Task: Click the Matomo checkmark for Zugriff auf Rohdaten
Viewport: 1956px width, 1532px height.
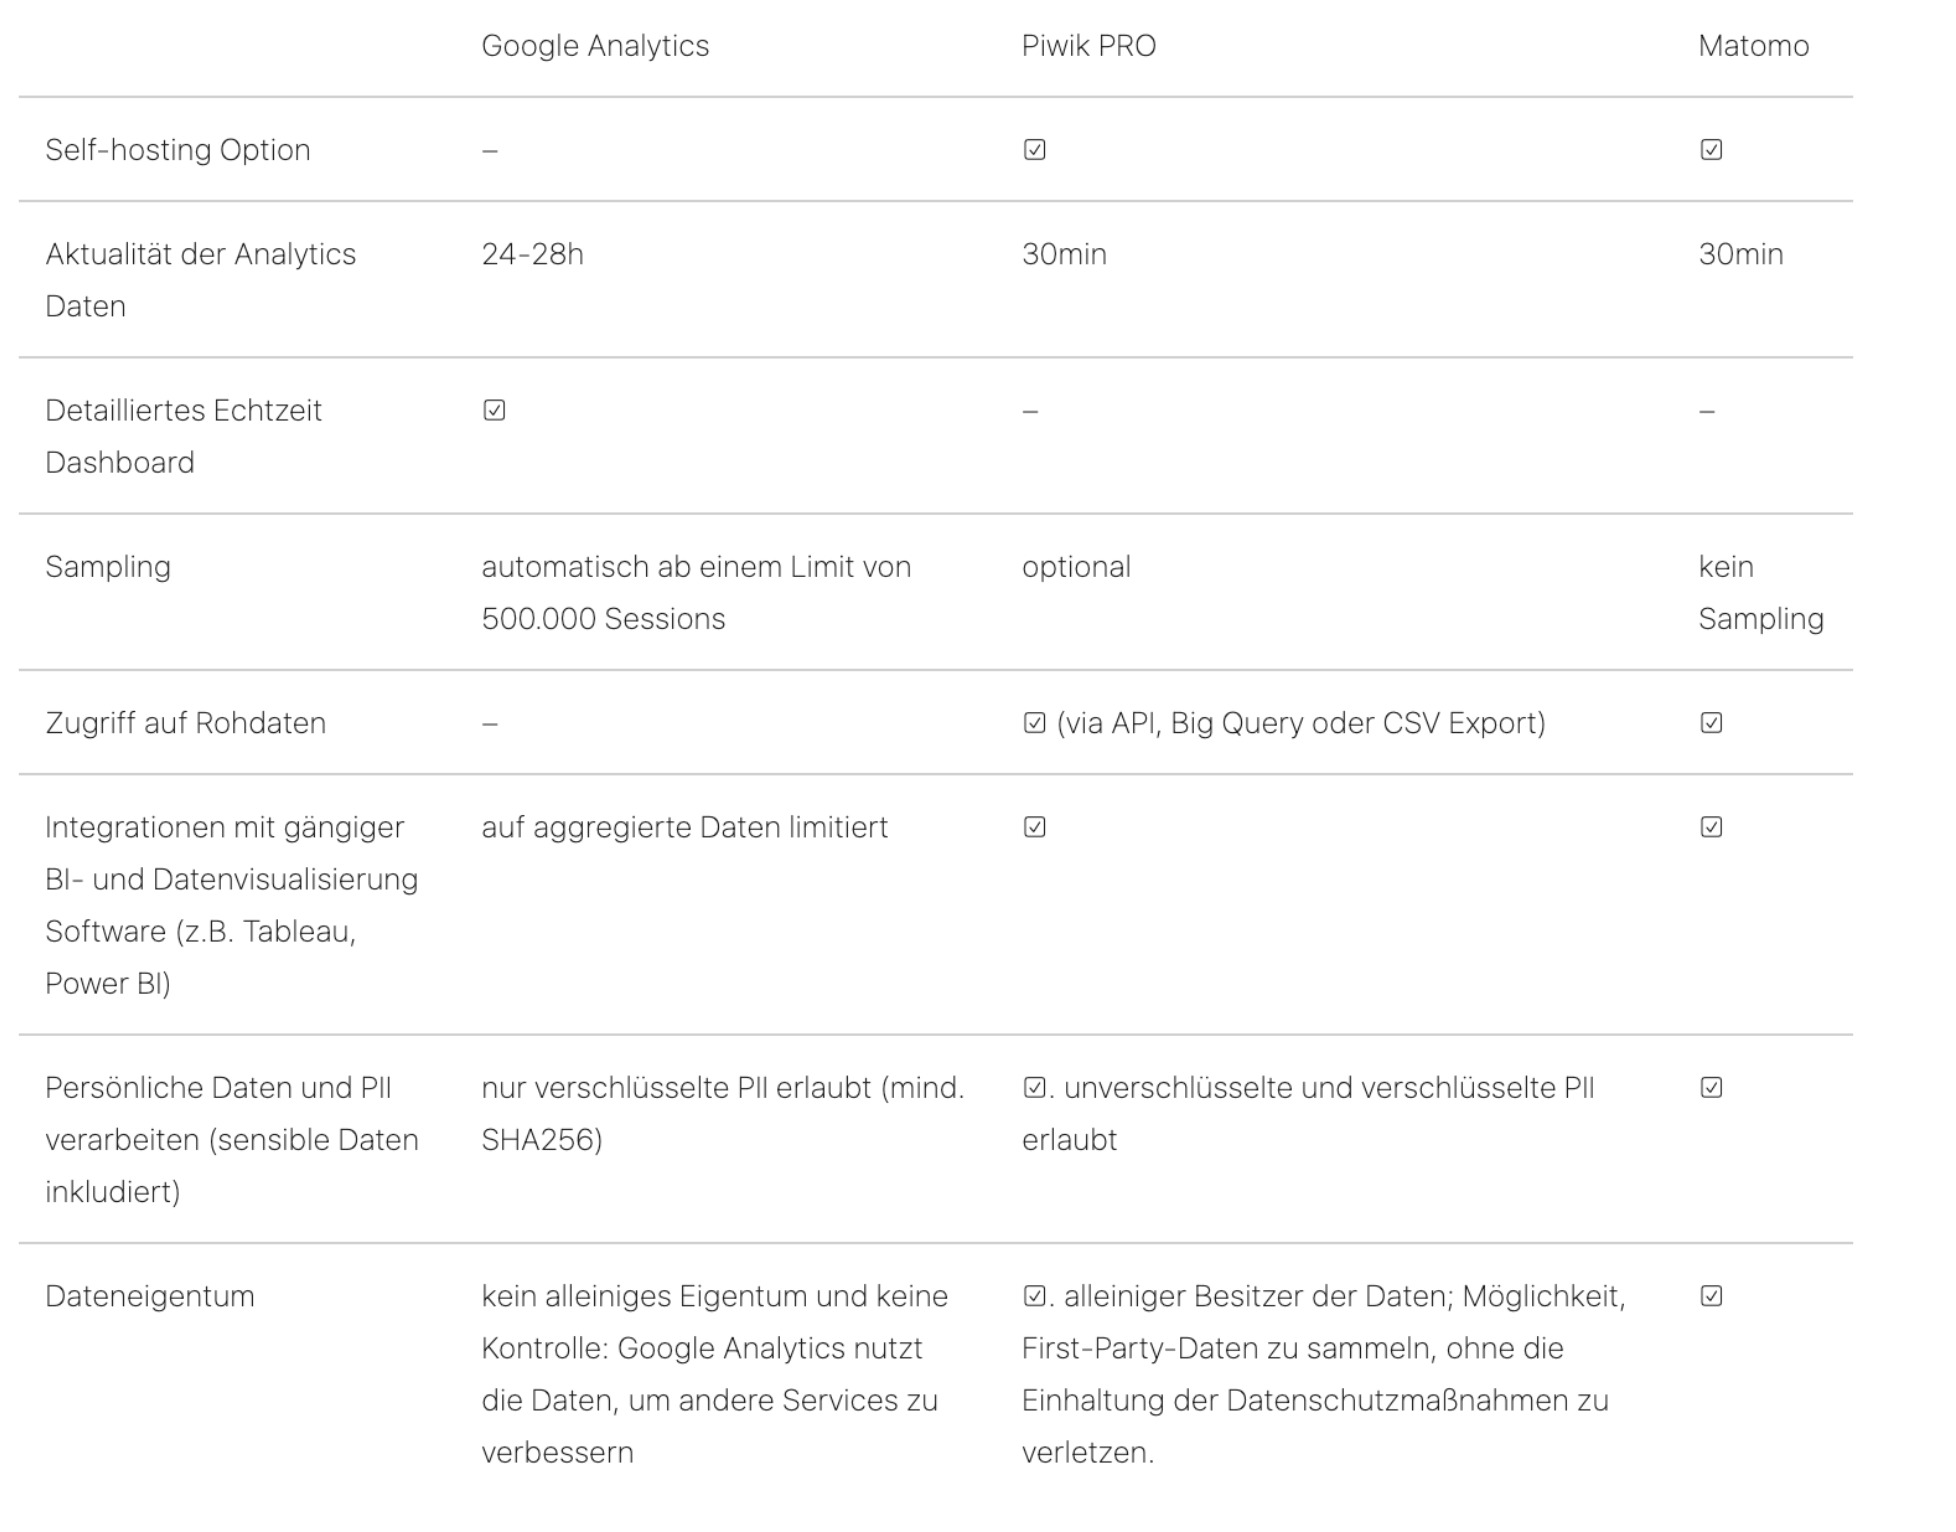Action: click(x=1710, y=723)
